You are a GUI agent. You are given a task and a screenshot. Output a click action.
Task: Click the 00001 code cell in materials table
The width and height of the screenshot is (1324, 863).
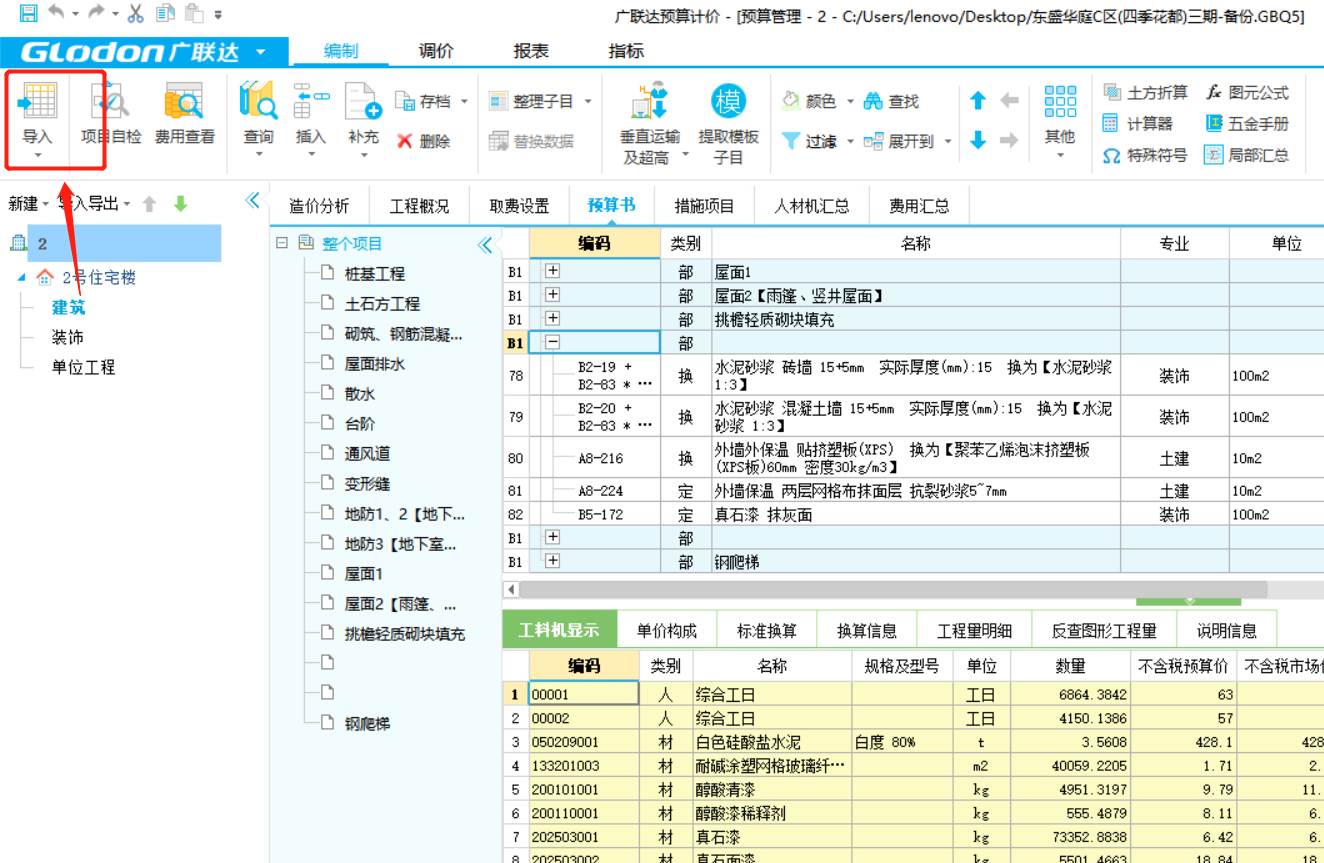point(584,694)
